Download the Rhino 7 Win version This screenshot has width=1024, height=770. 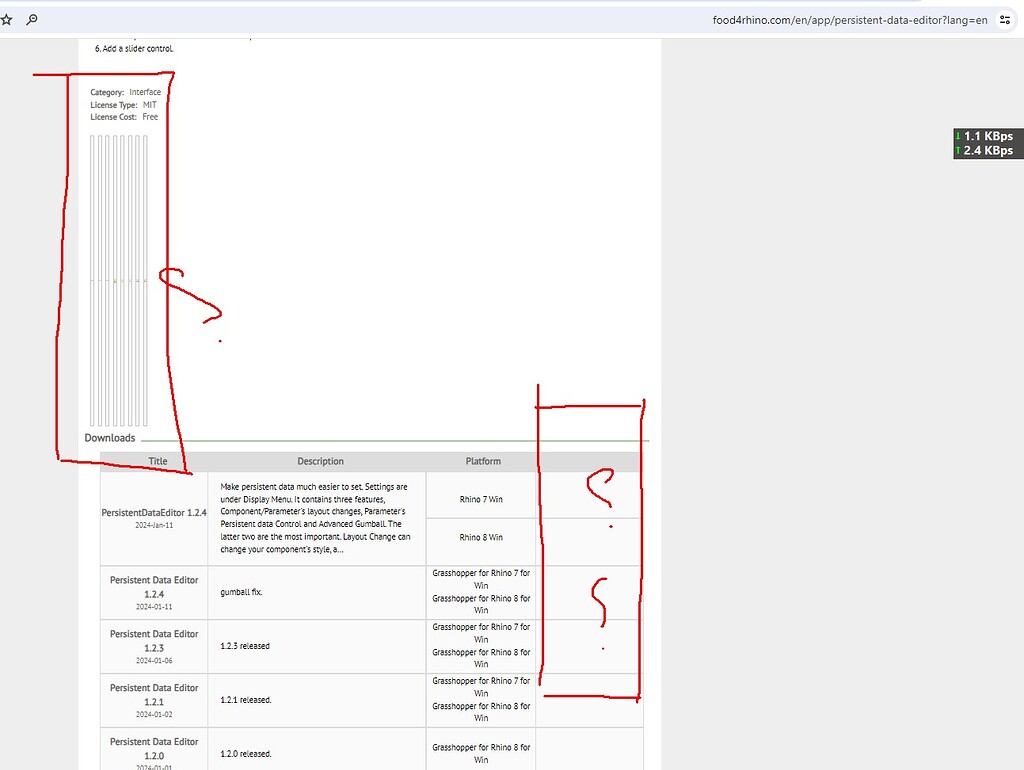click(483, 497)
